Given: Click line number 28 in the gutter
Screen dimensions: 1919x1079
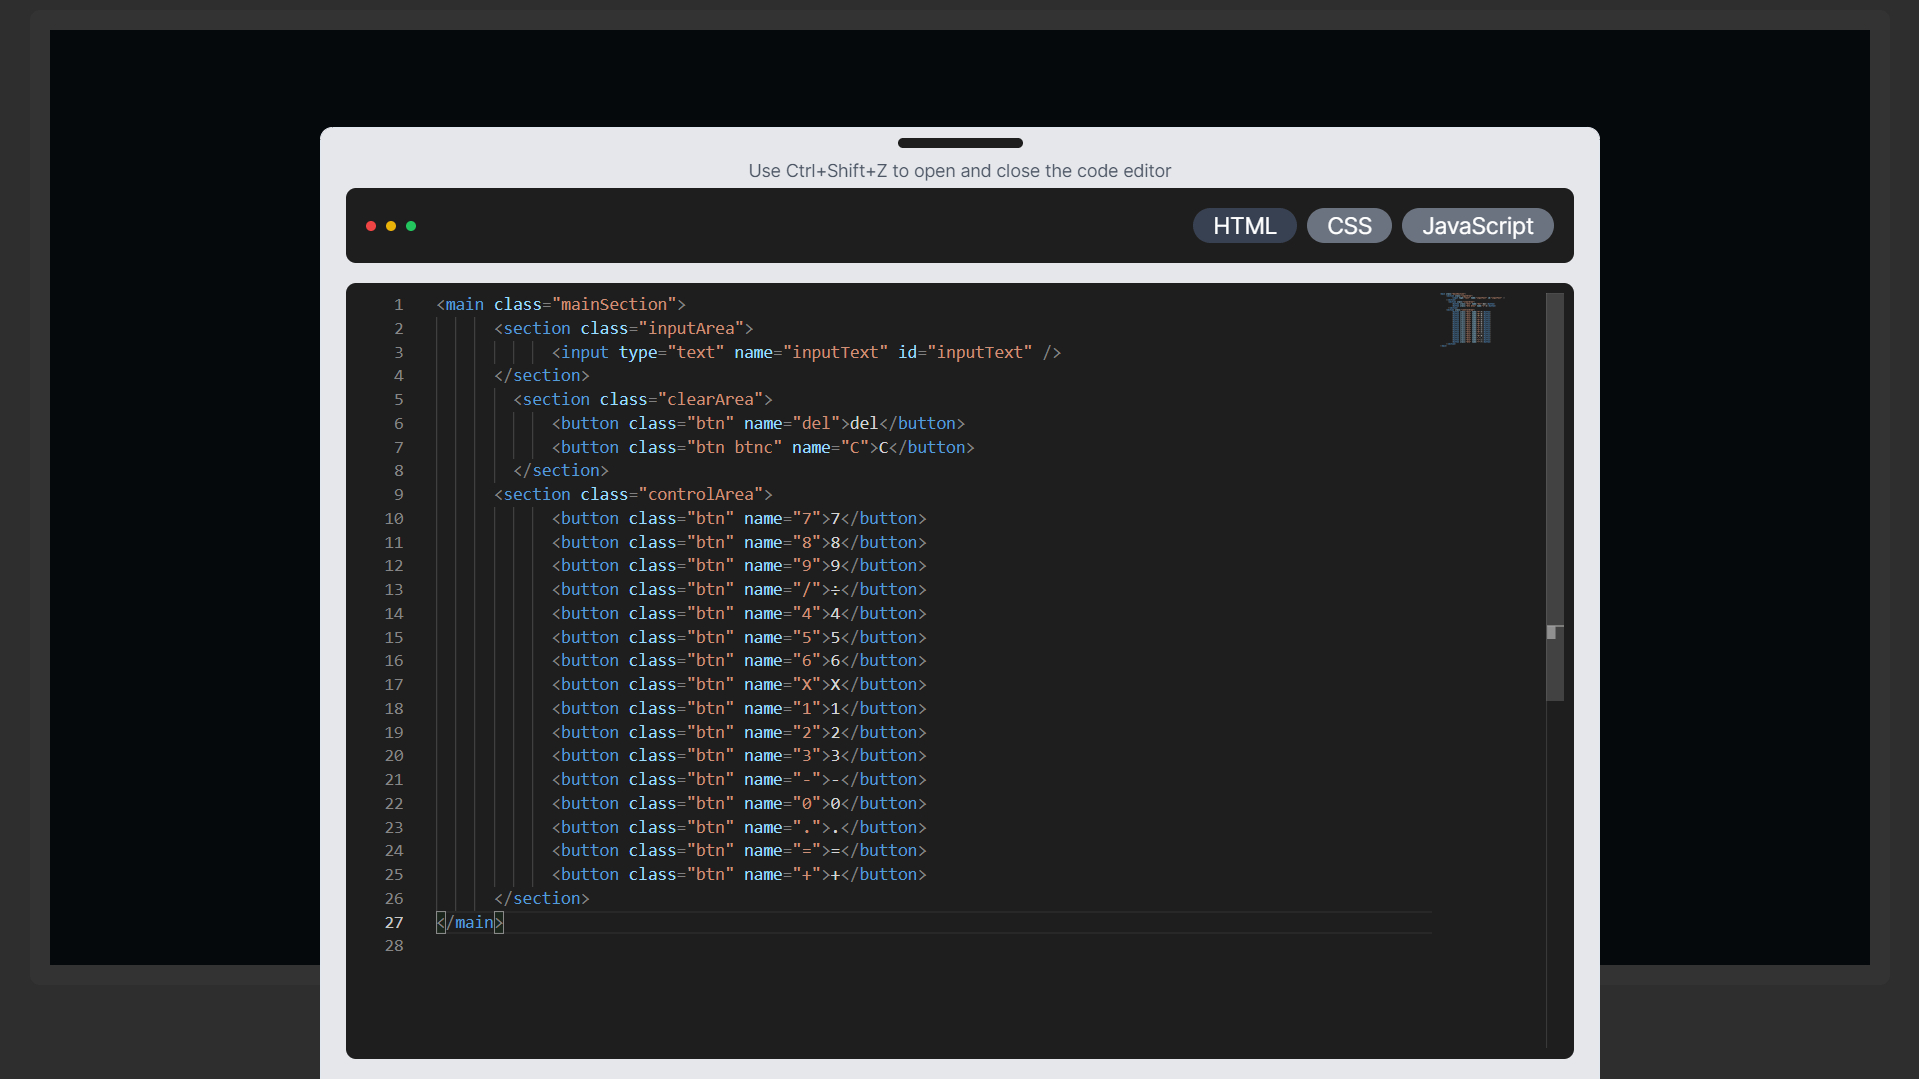Looking at the screenshot, I should click(x=394, y=946).
